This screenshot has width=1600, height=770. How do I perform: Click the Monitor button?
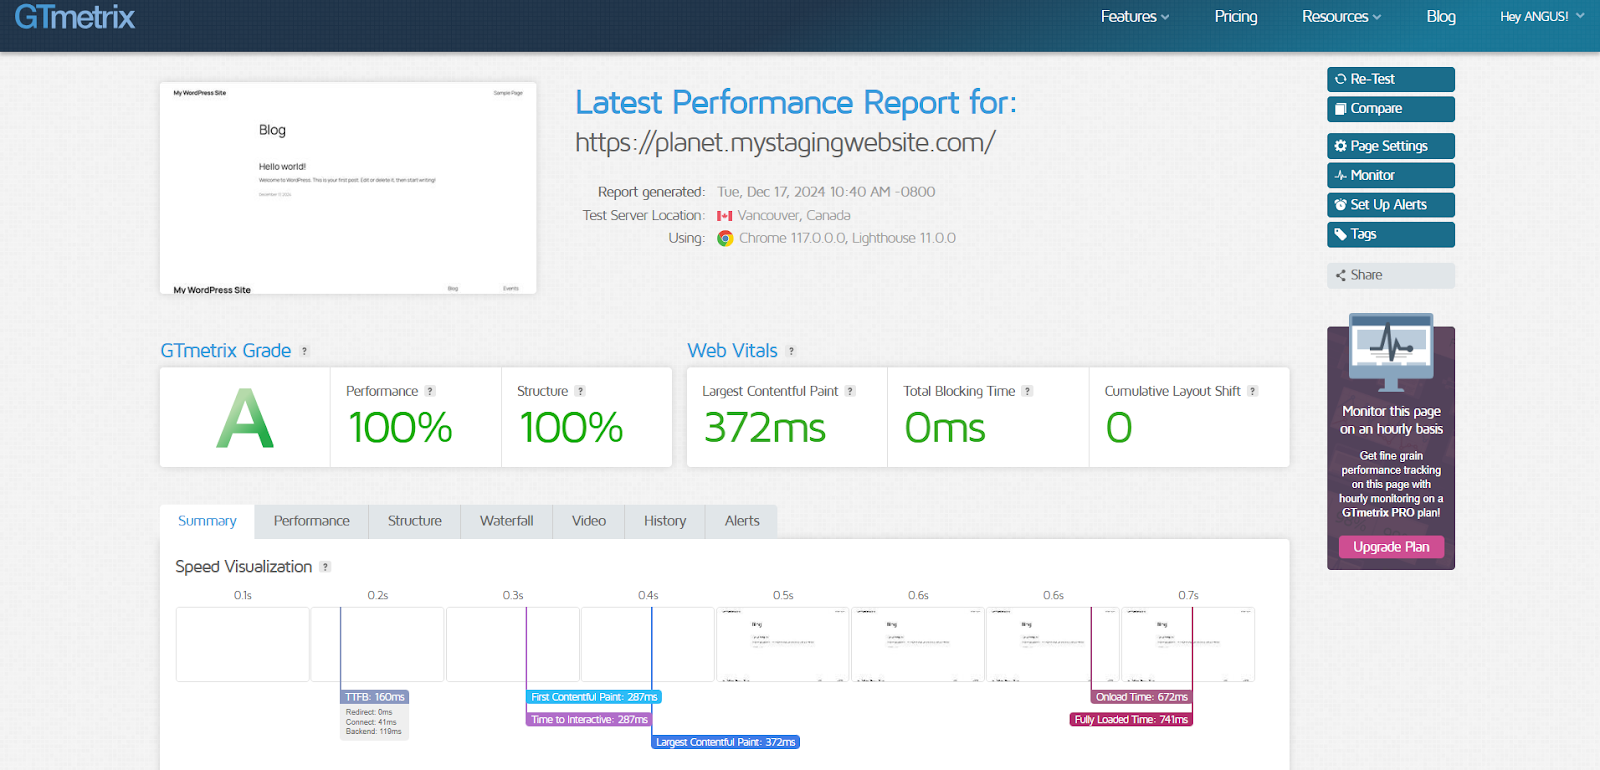(x=1391, y=175)
